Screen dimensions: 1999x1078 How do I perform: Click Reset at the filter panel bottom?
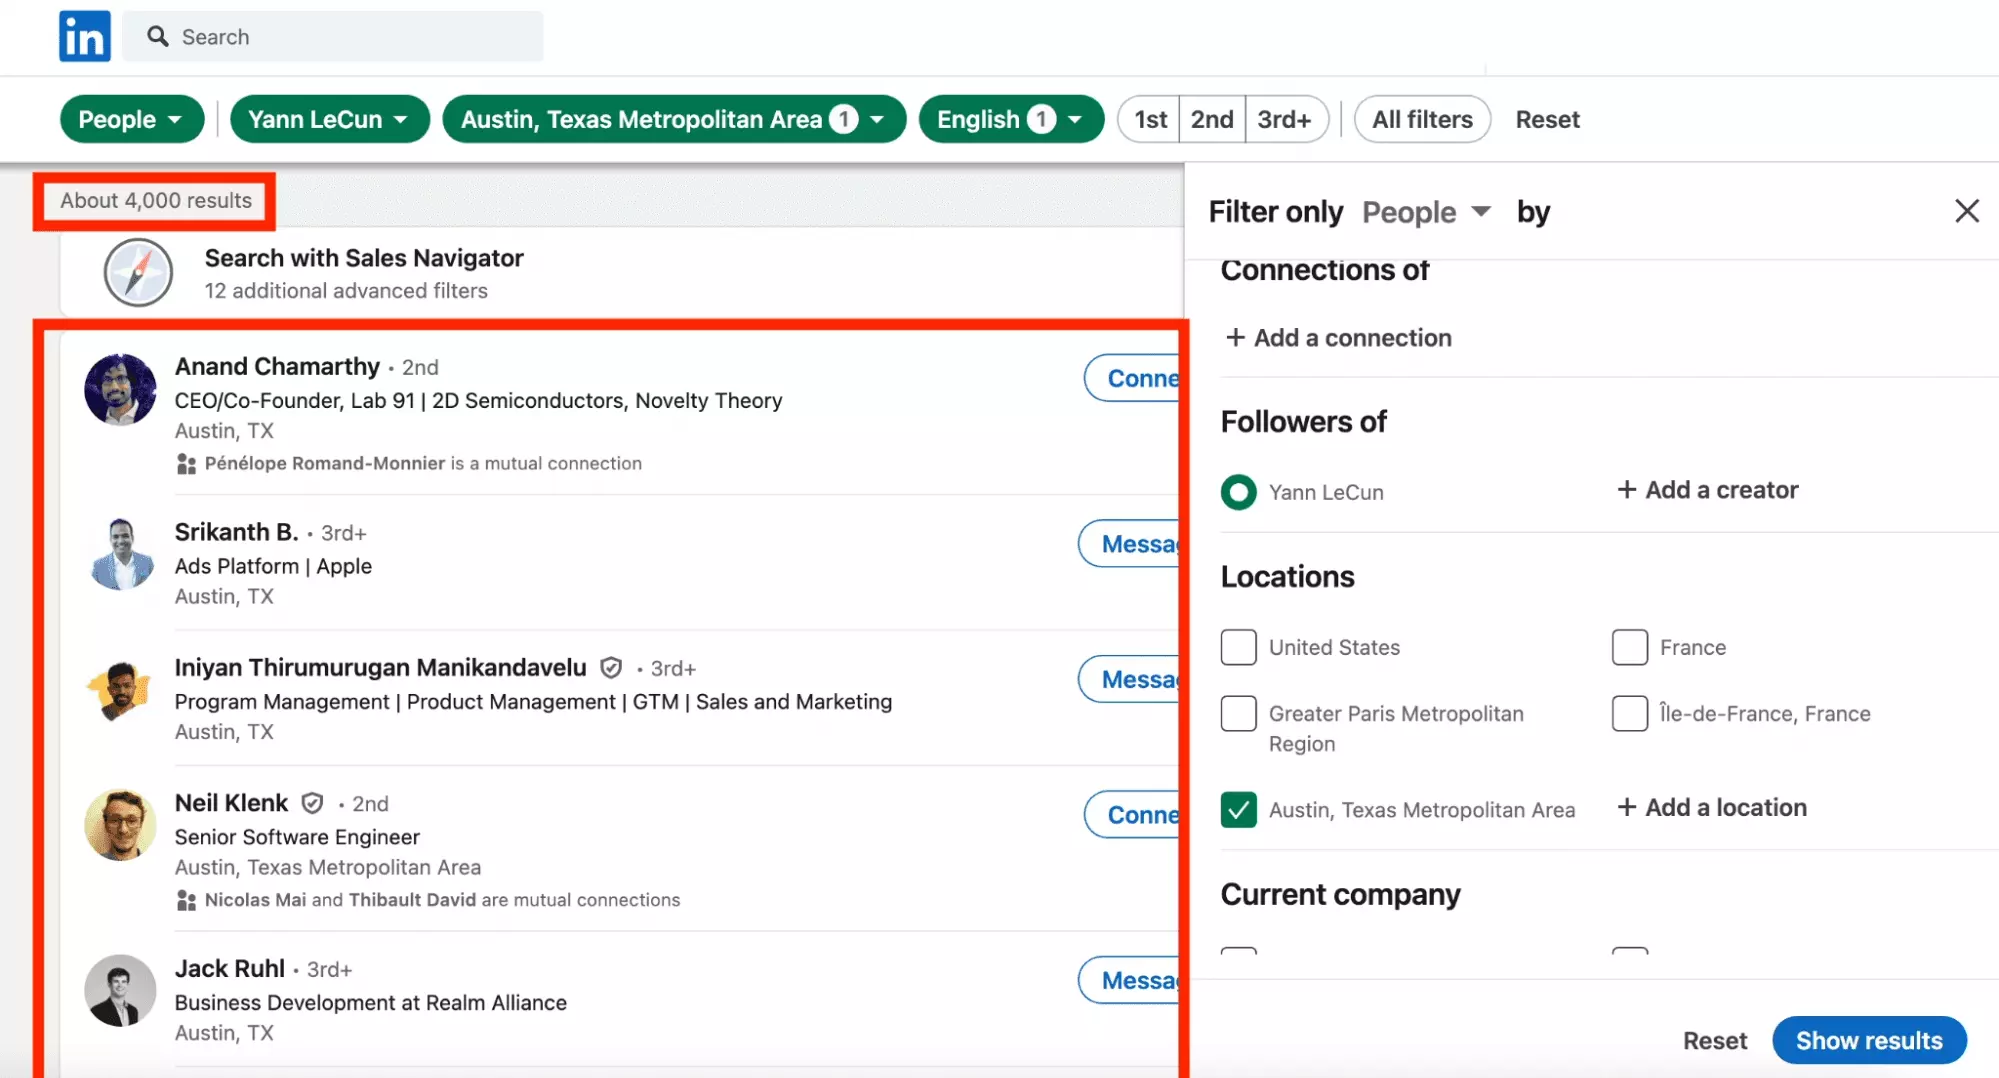tap(1715, 1041)
